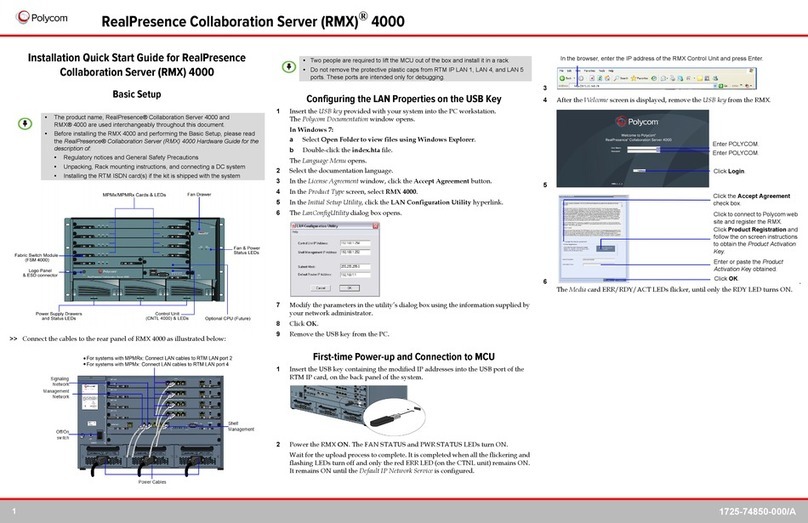The height and width of the screenshot is (523, 808).
Task: Click the 'Fan & Power Status LEDs' label
Action: tap(247, 250)
